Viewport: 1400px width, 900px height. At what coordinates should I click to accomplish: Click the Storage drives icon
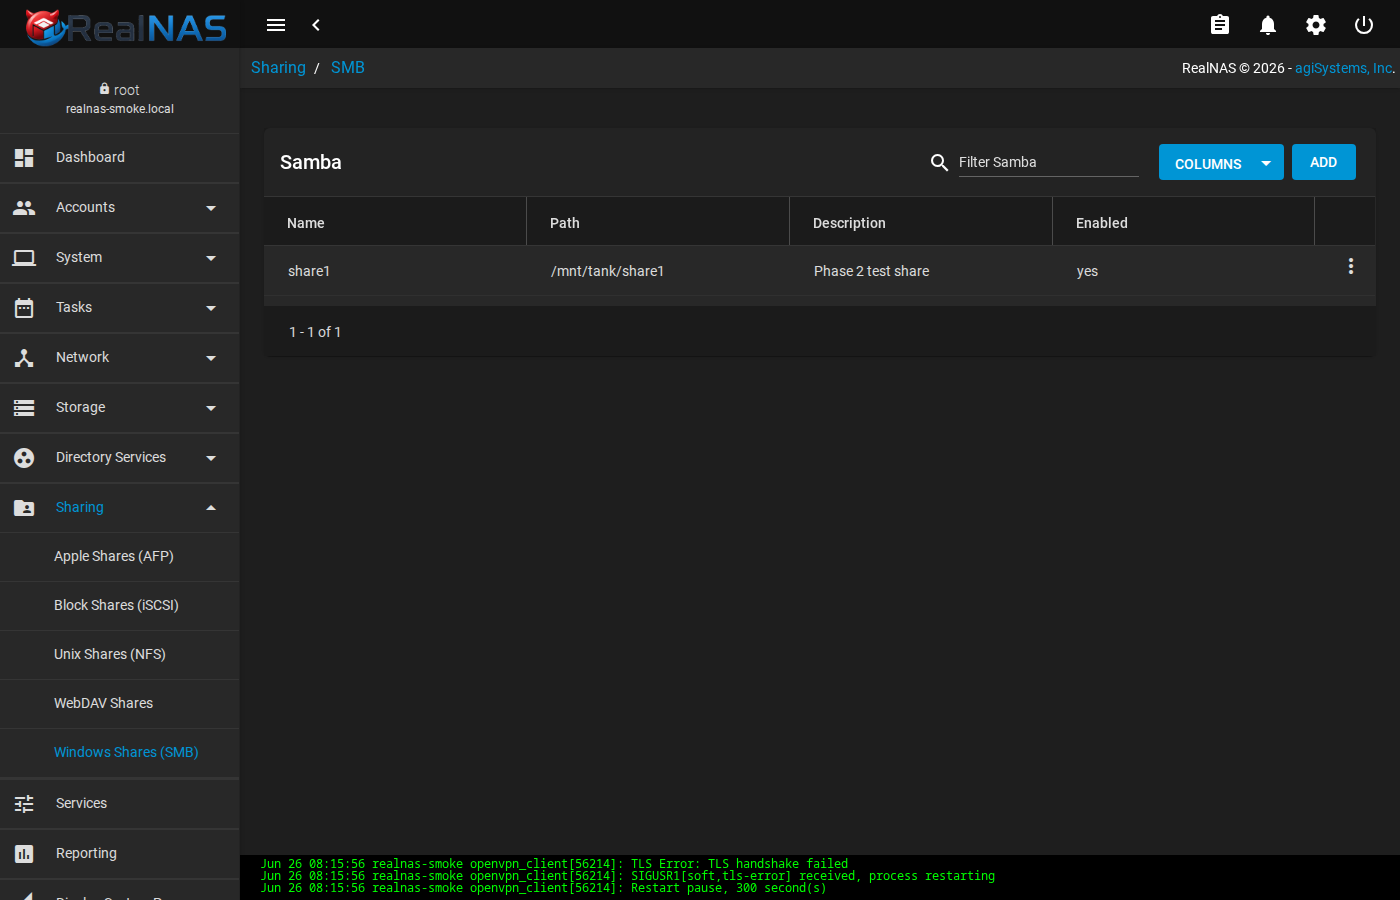[x=24, y=407]
